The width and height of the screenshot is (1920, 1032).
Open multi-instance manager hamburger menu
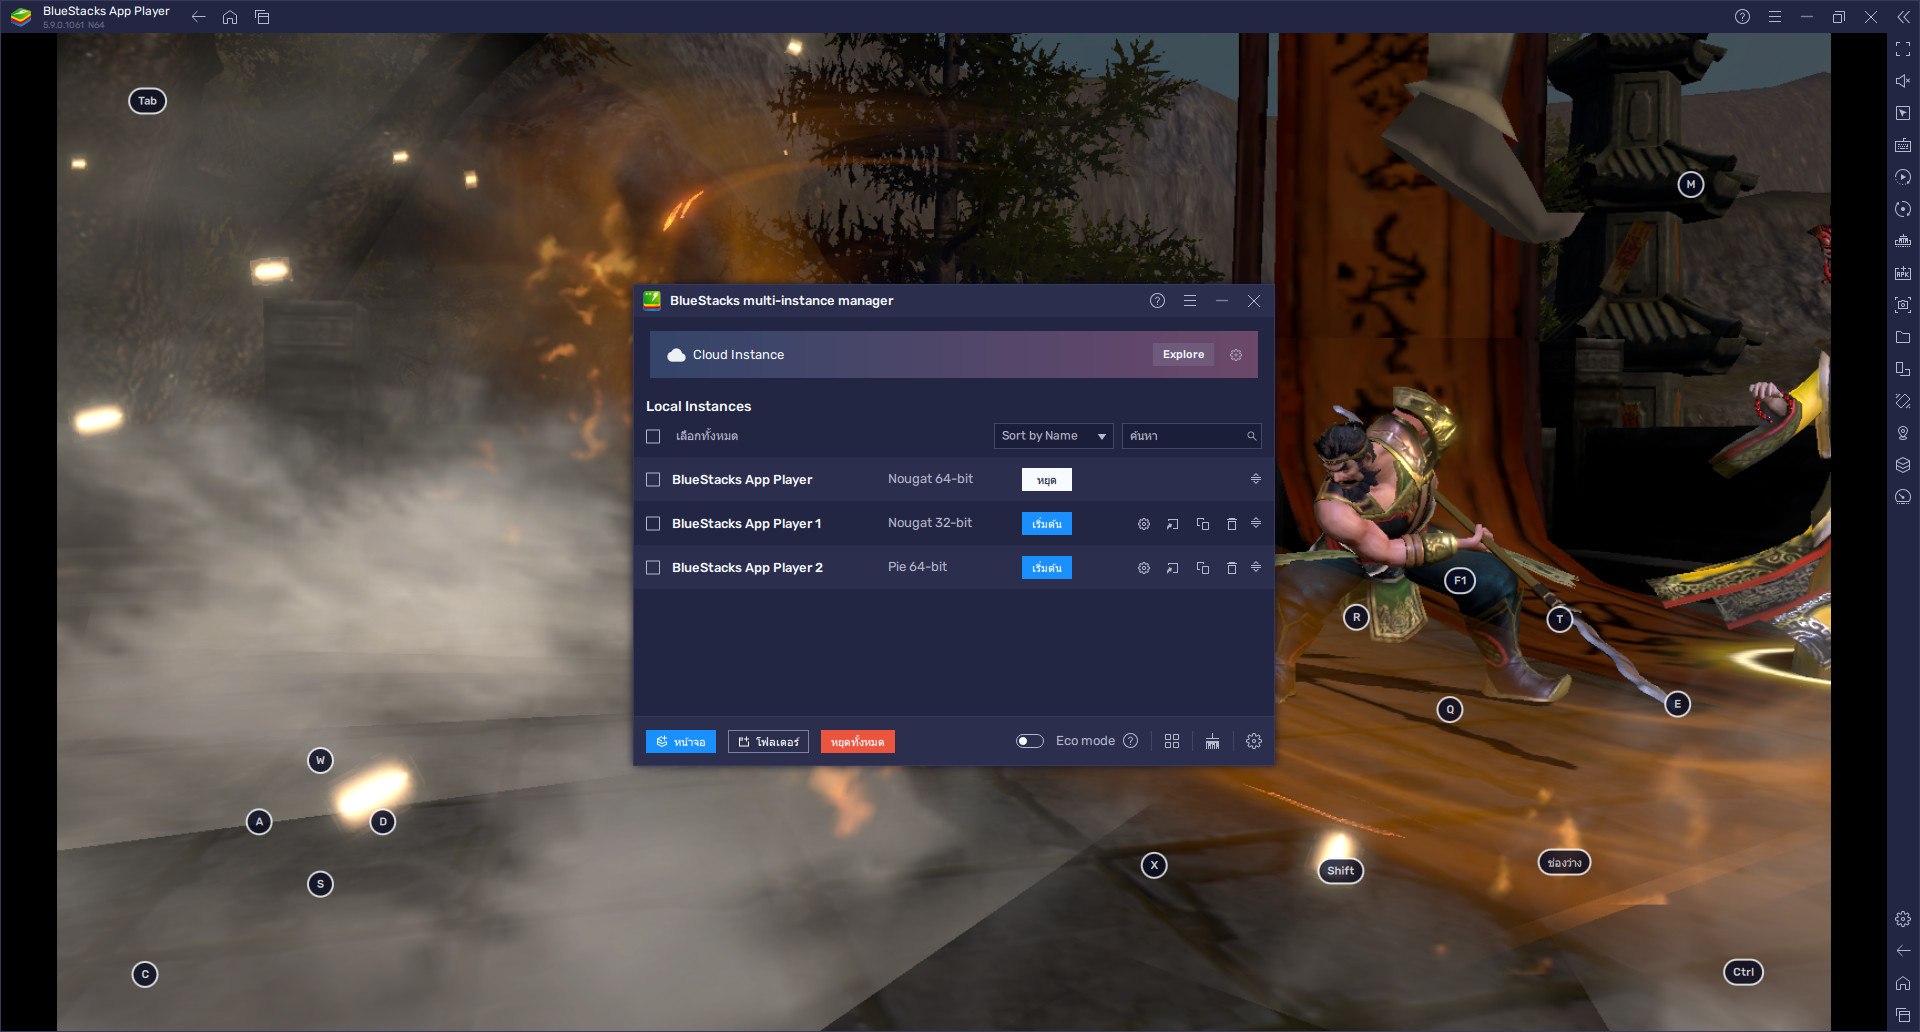(1189, 301)
